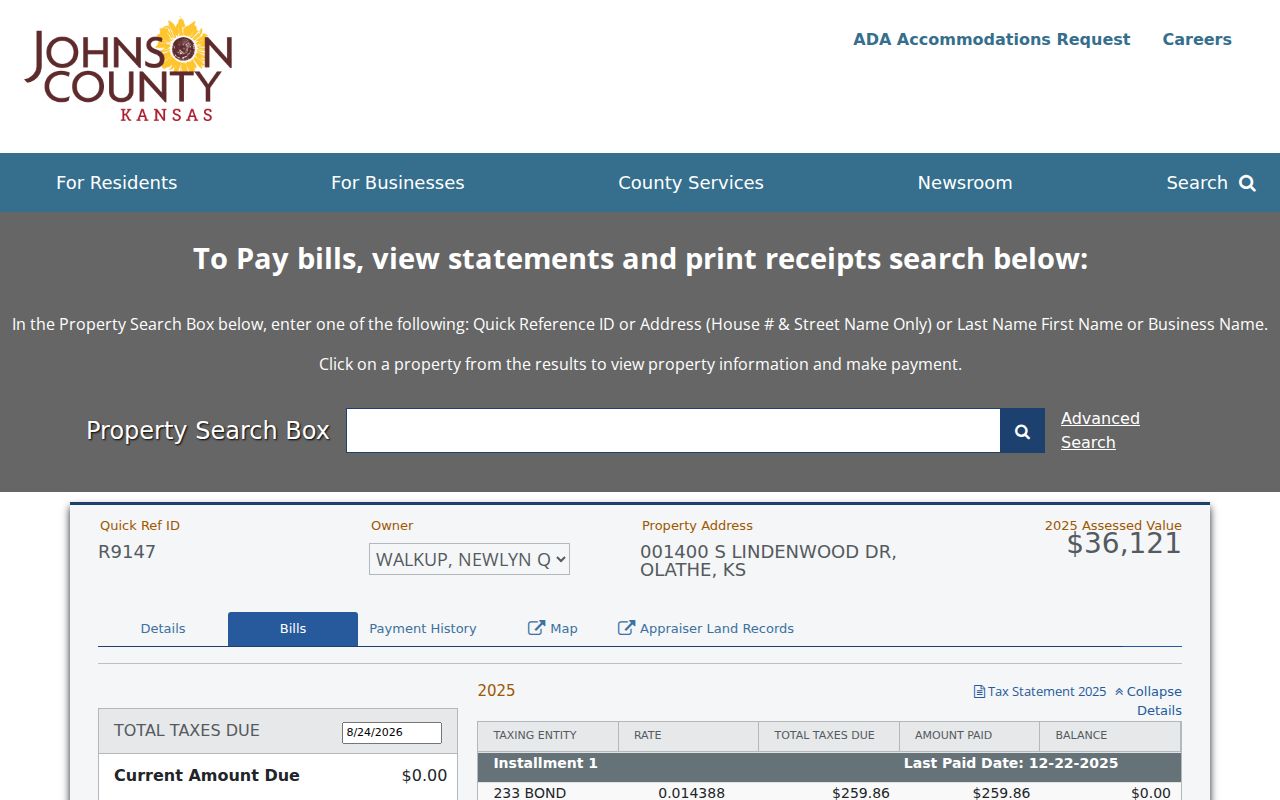The image size is (1280, 800).
Task: Click the Quick Ref ID value R9147
Action: click(127, 551)
